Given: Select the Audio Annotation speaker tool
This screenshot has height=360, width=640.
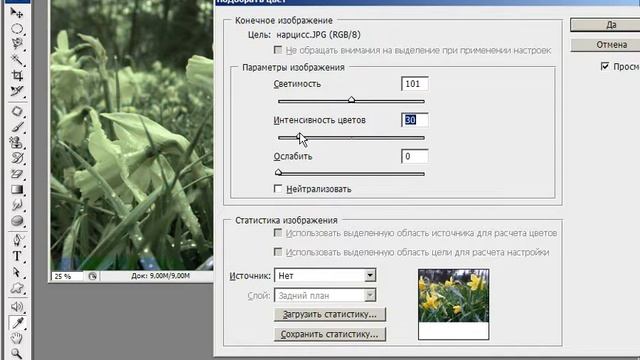Looking at the screenshot, I should click(17, 307).
